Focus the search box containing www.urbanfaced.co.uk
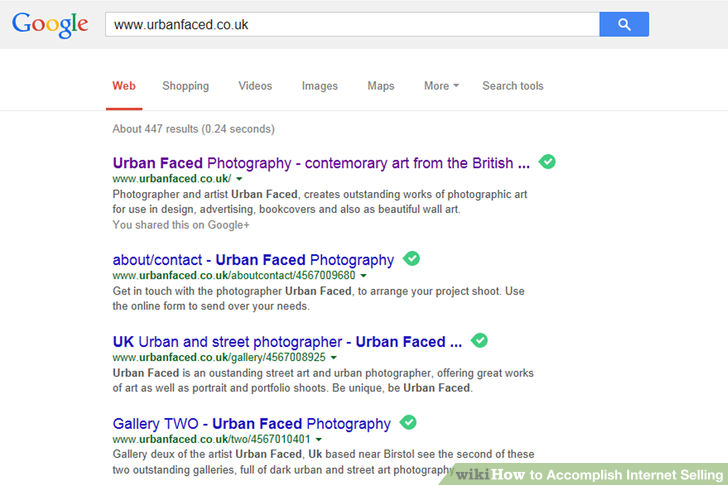728x485 pixels. tap(352, 24)
